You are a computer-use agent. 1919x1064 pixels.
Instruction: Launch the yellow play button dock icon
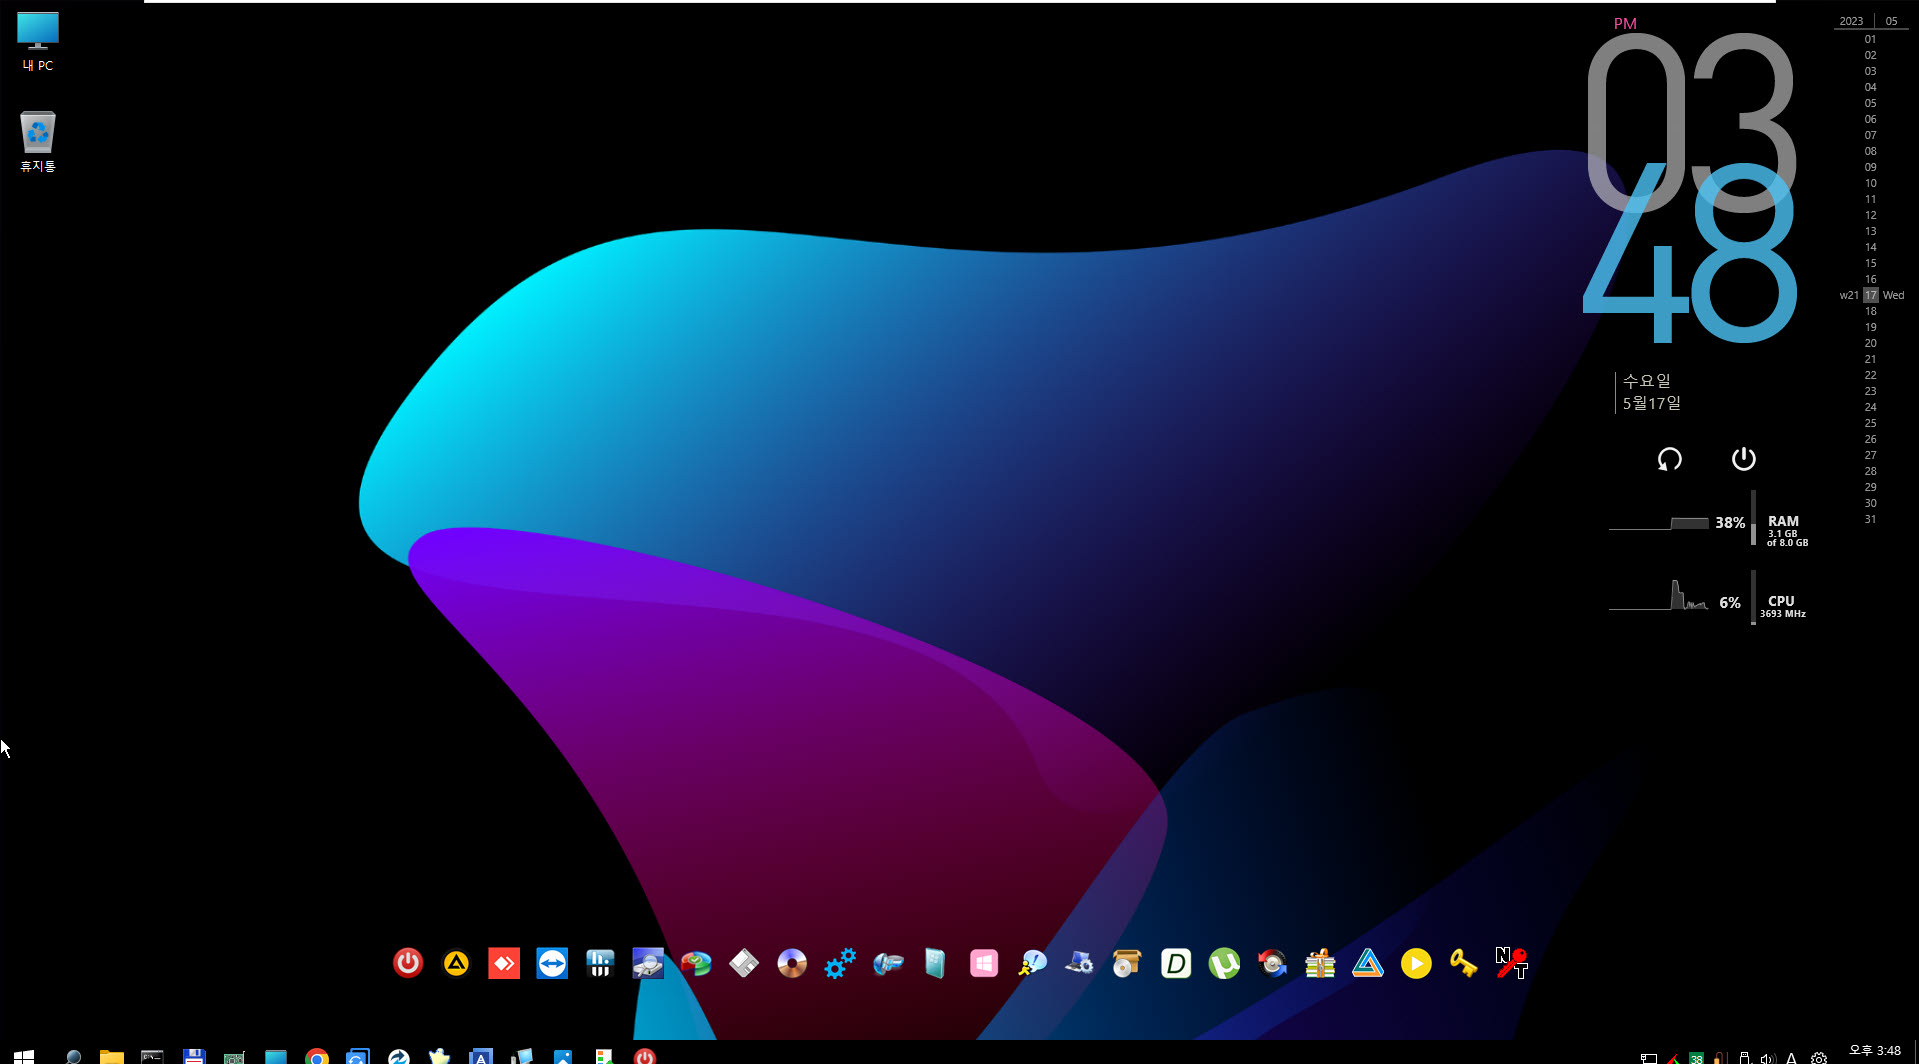point(1416,963)
